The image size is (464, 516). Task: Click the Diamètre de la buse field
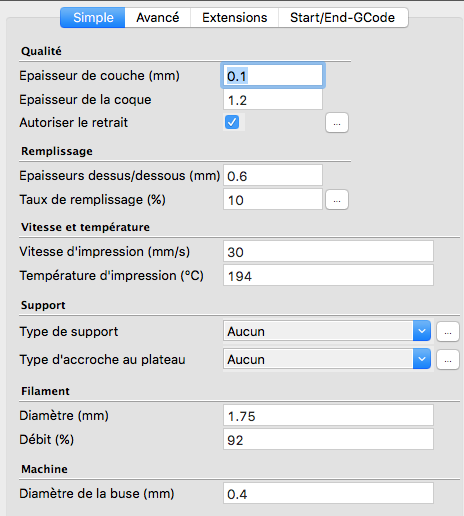coord(328,493)
